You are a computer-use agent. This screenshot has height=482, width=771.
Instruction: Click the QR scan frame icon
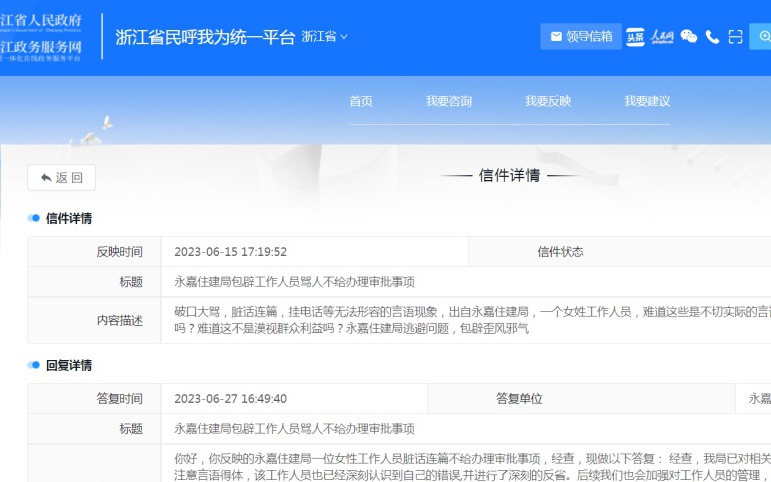(735, 37)
